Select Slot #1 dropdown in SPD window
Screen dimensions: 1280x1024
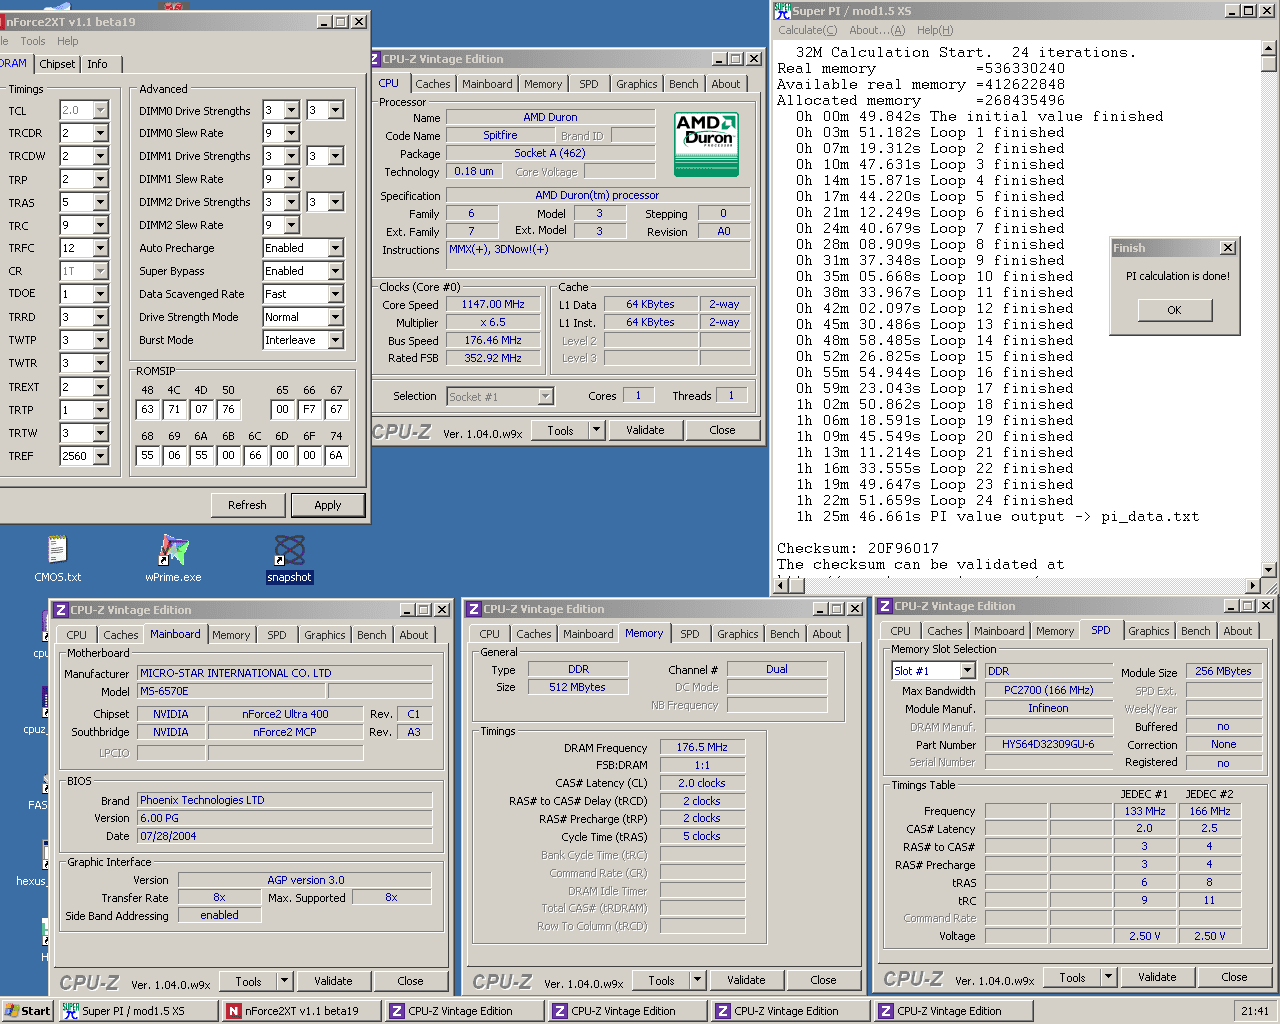(x=933, y=671)
